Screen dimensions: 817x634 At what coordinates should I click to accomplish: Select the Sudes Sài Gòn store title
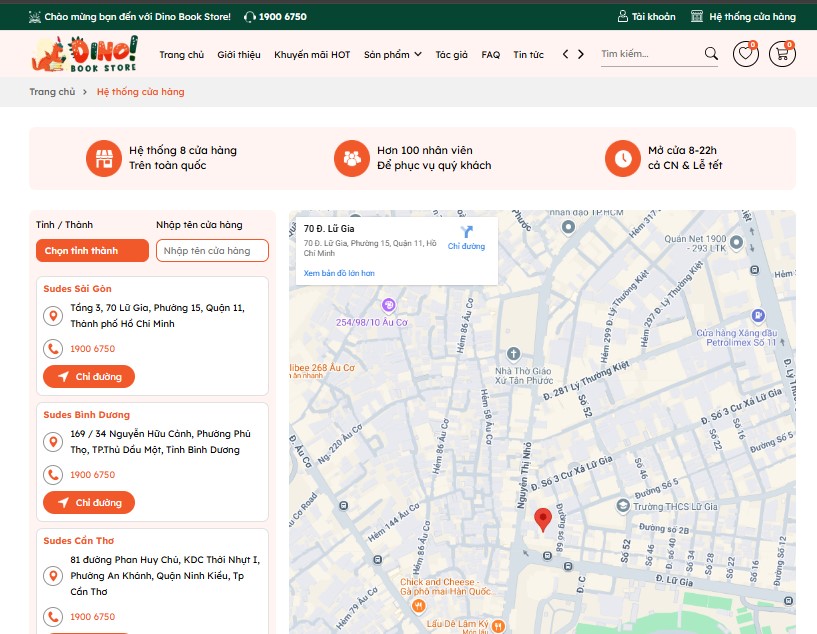coord(77,289)
